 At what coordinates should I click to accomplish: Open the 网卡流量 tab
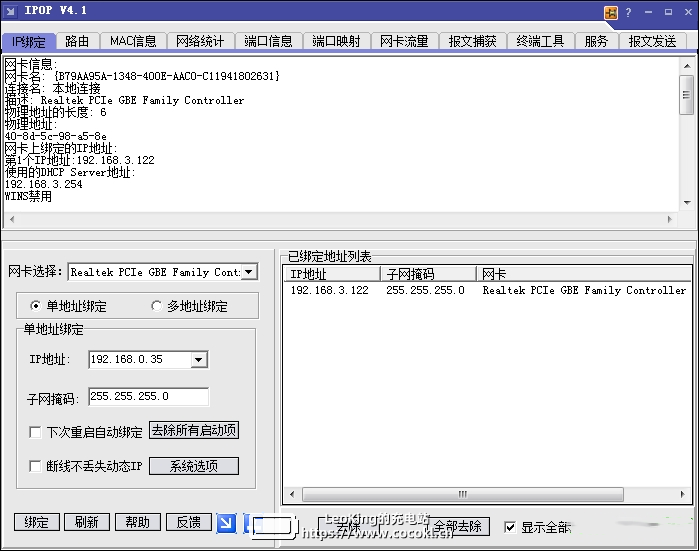[404, 41]
